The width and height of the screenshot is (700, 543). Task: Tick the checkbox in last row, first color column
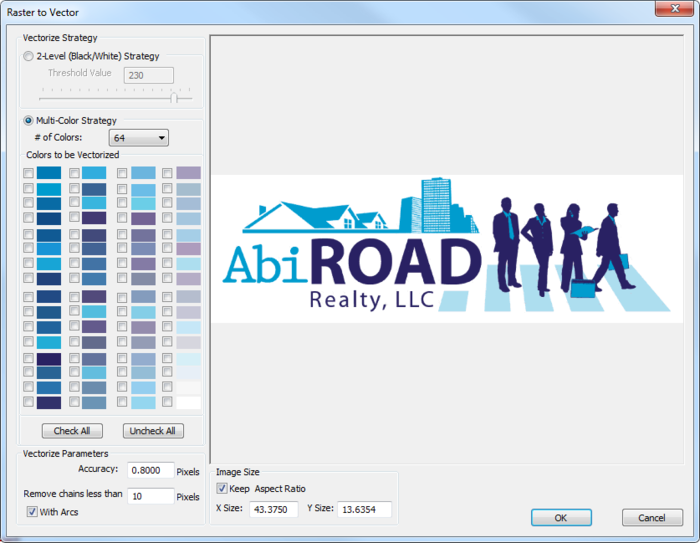click(29, 402)
